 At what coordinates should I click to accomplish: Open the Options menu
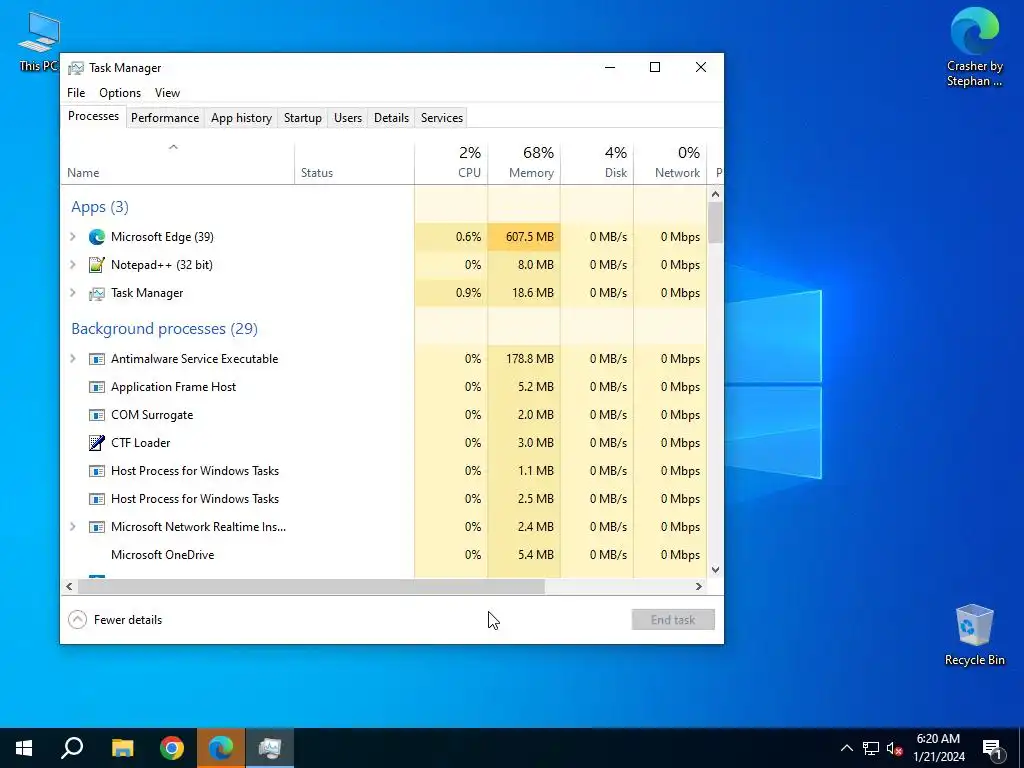(x=120, y=93)
